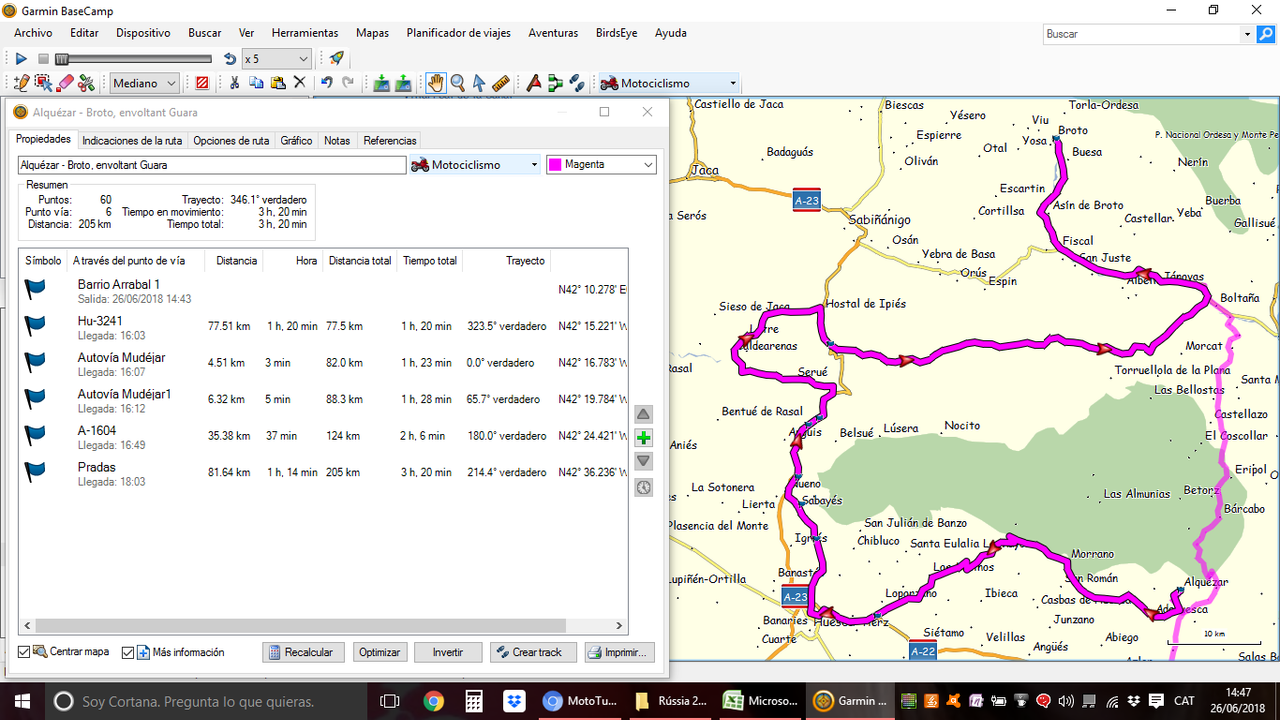Add a waypoint with the green plus

pos(644,438)
